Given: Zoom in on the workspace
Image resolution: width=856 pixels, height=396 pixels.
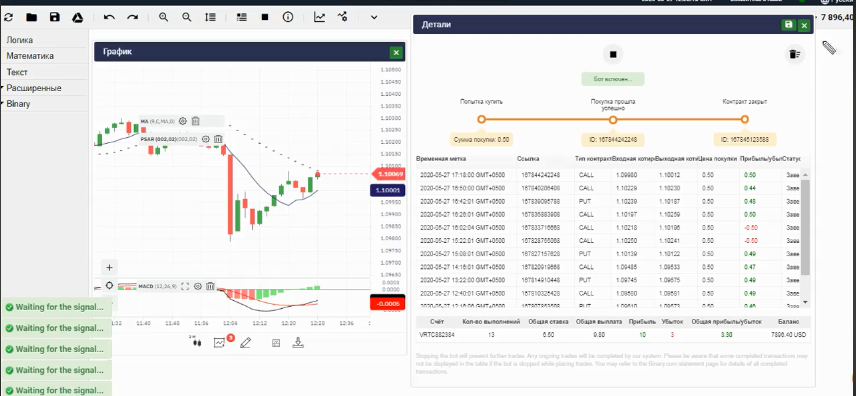Looking at the screenshot, I should 163,17.
